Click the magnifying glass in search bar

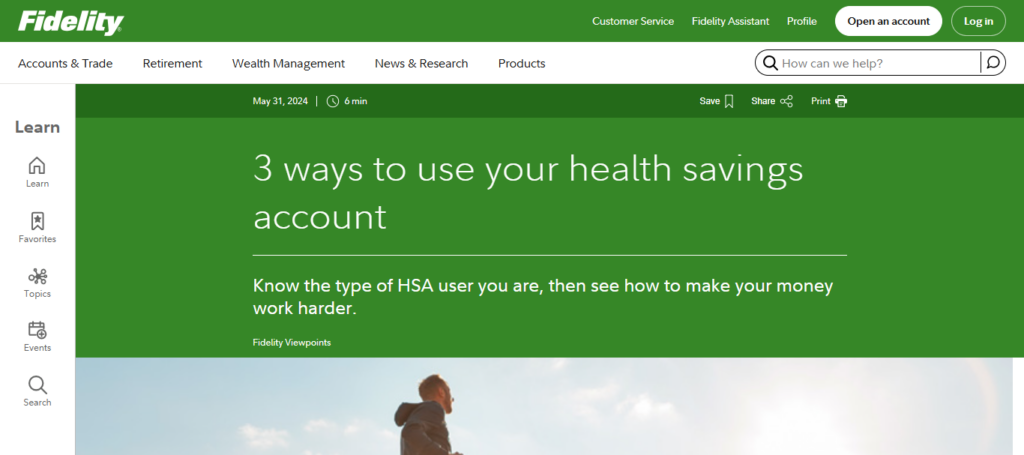pyautogui.click(x=770, y=63)
